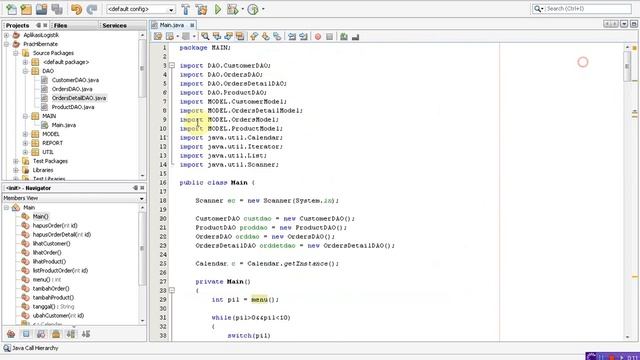Viewport: 640px width, 360px height.
Task: Toggle Bookmark in editor toolbar
Action: click(x=277, y=37)
